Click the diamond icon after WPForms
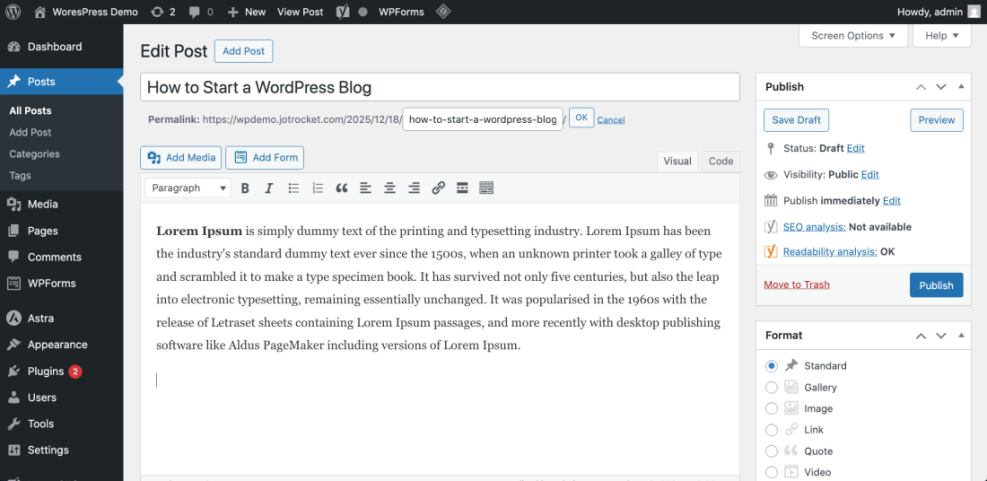This screenshot has width=987, height=481. [x=443, y=12]
